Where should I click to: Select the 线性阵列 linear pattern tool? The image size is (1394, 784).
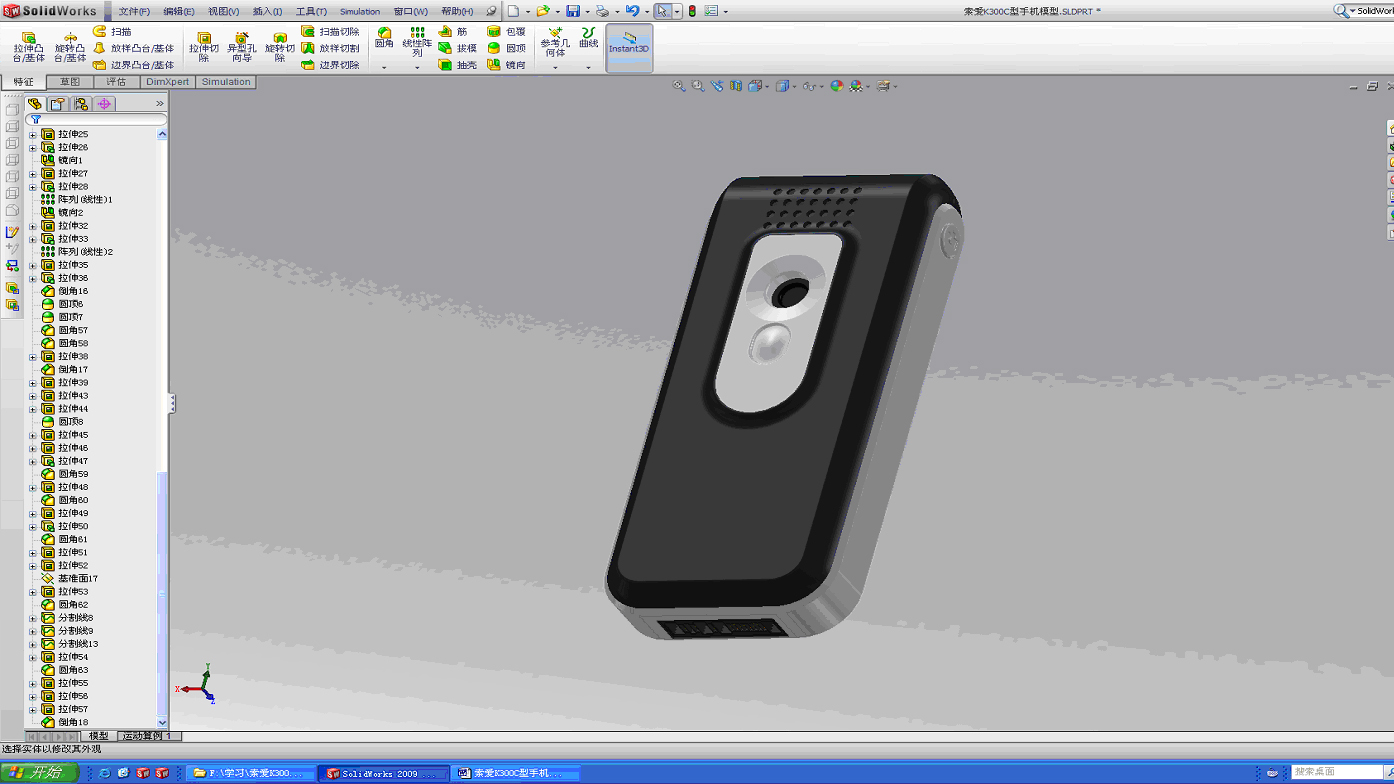[417, 42]
